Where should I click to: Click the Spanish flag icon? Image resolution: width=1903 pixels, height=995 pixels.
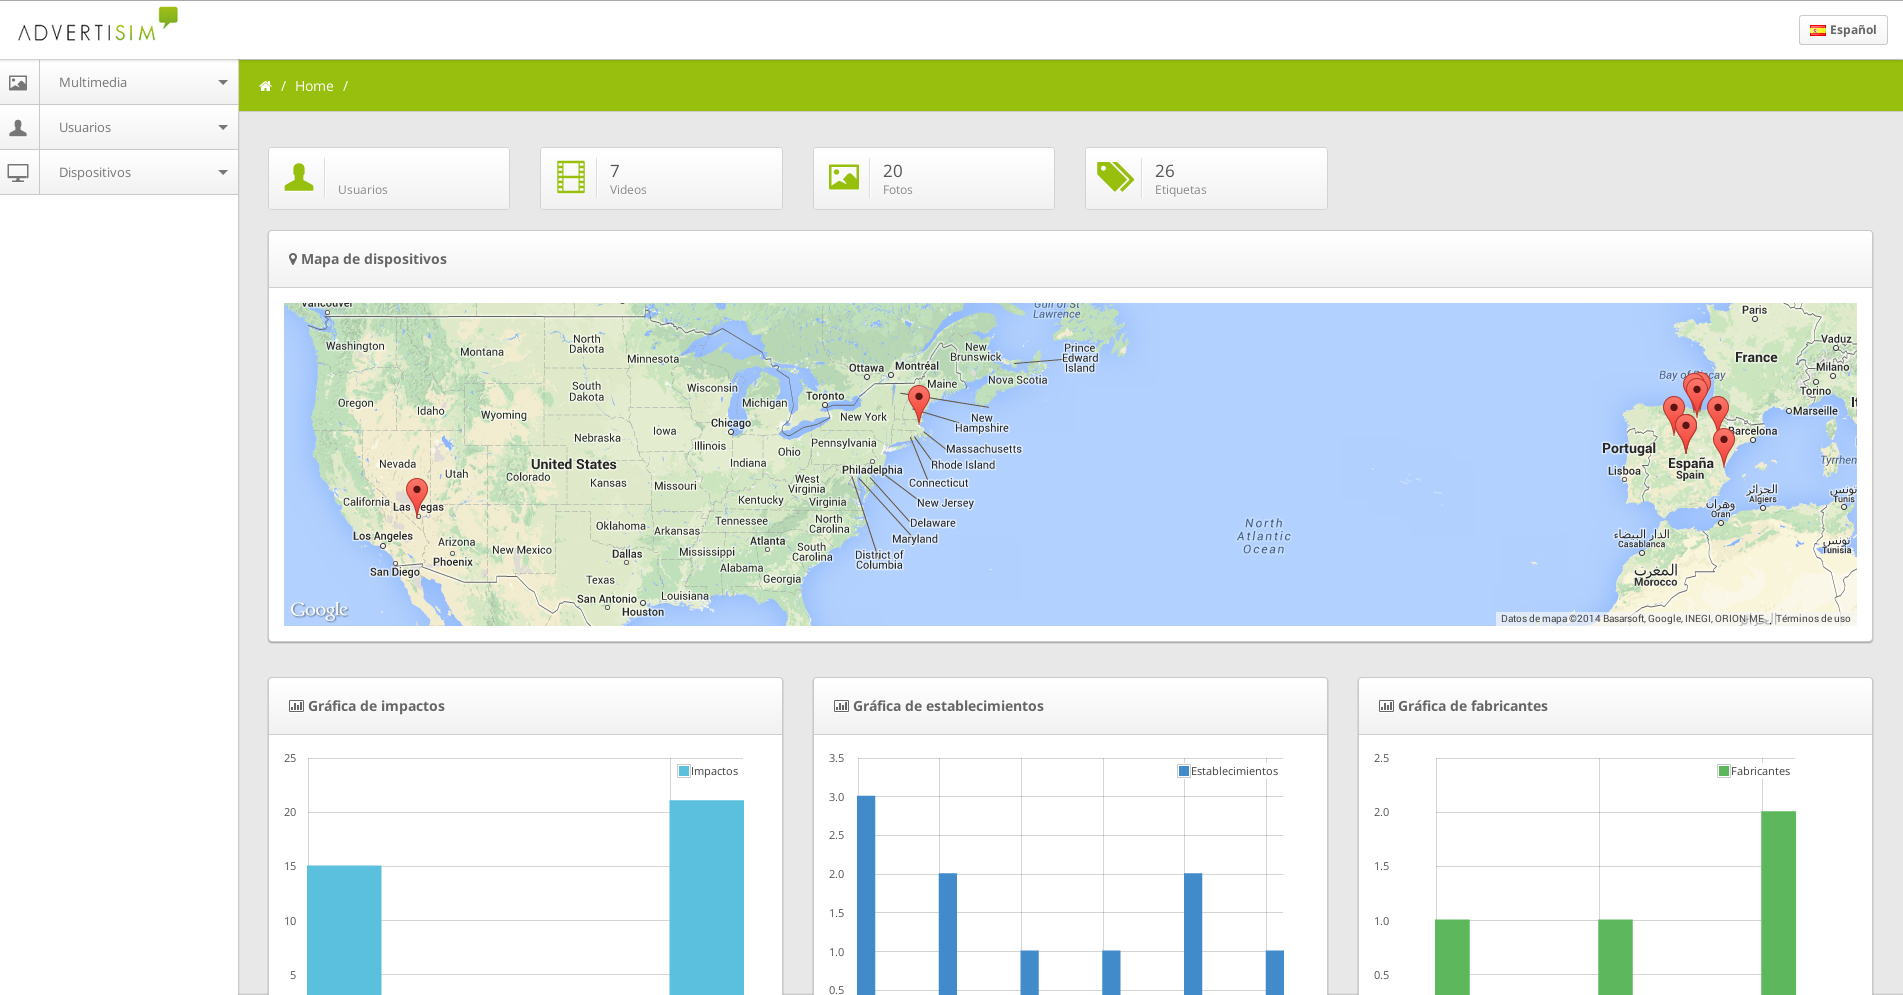(1818, 30)
